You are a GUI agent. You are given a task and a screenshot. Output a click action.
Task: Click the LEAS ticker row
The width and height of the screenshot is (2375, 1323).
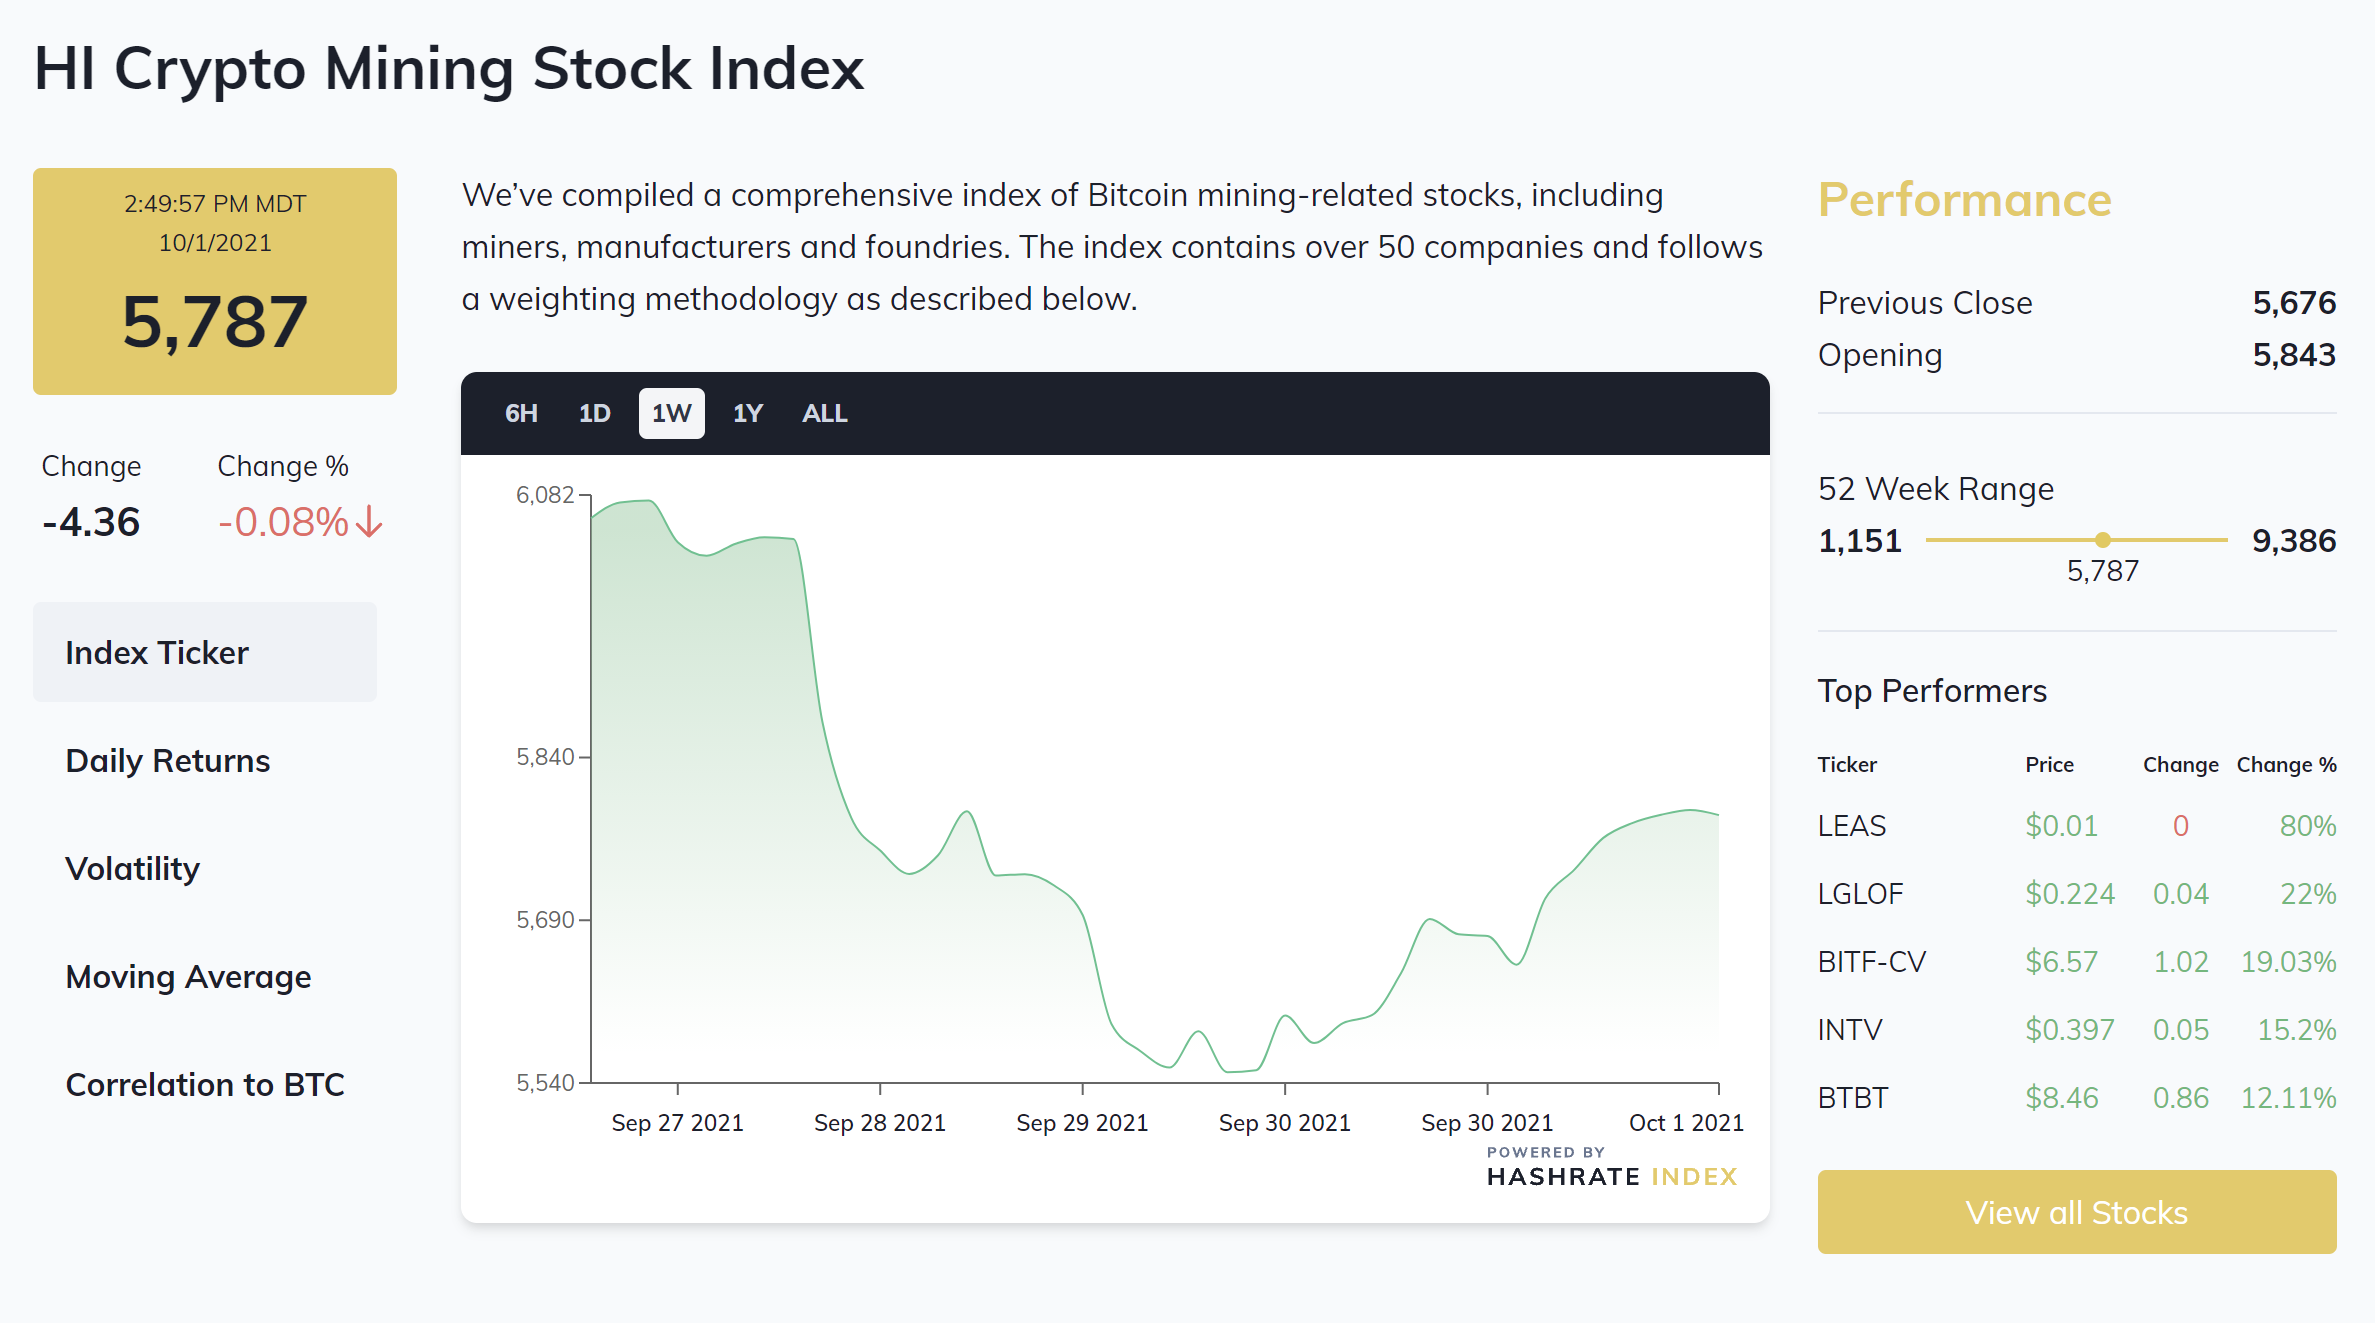coord(1851,826)
